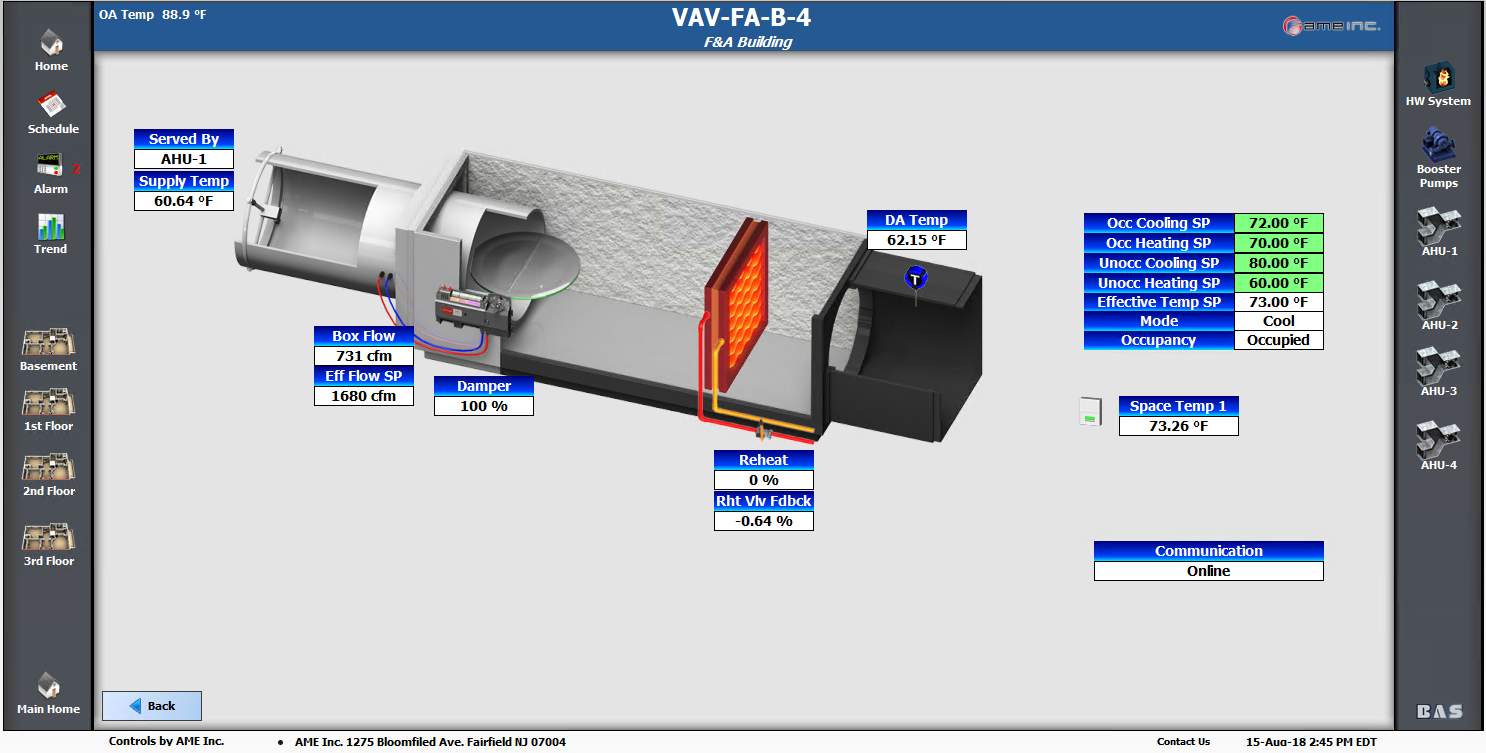Viewport: 1486px width, 753px height.
Task: Click the AHU-1 Served By value
Action: [x=184, y=159]
